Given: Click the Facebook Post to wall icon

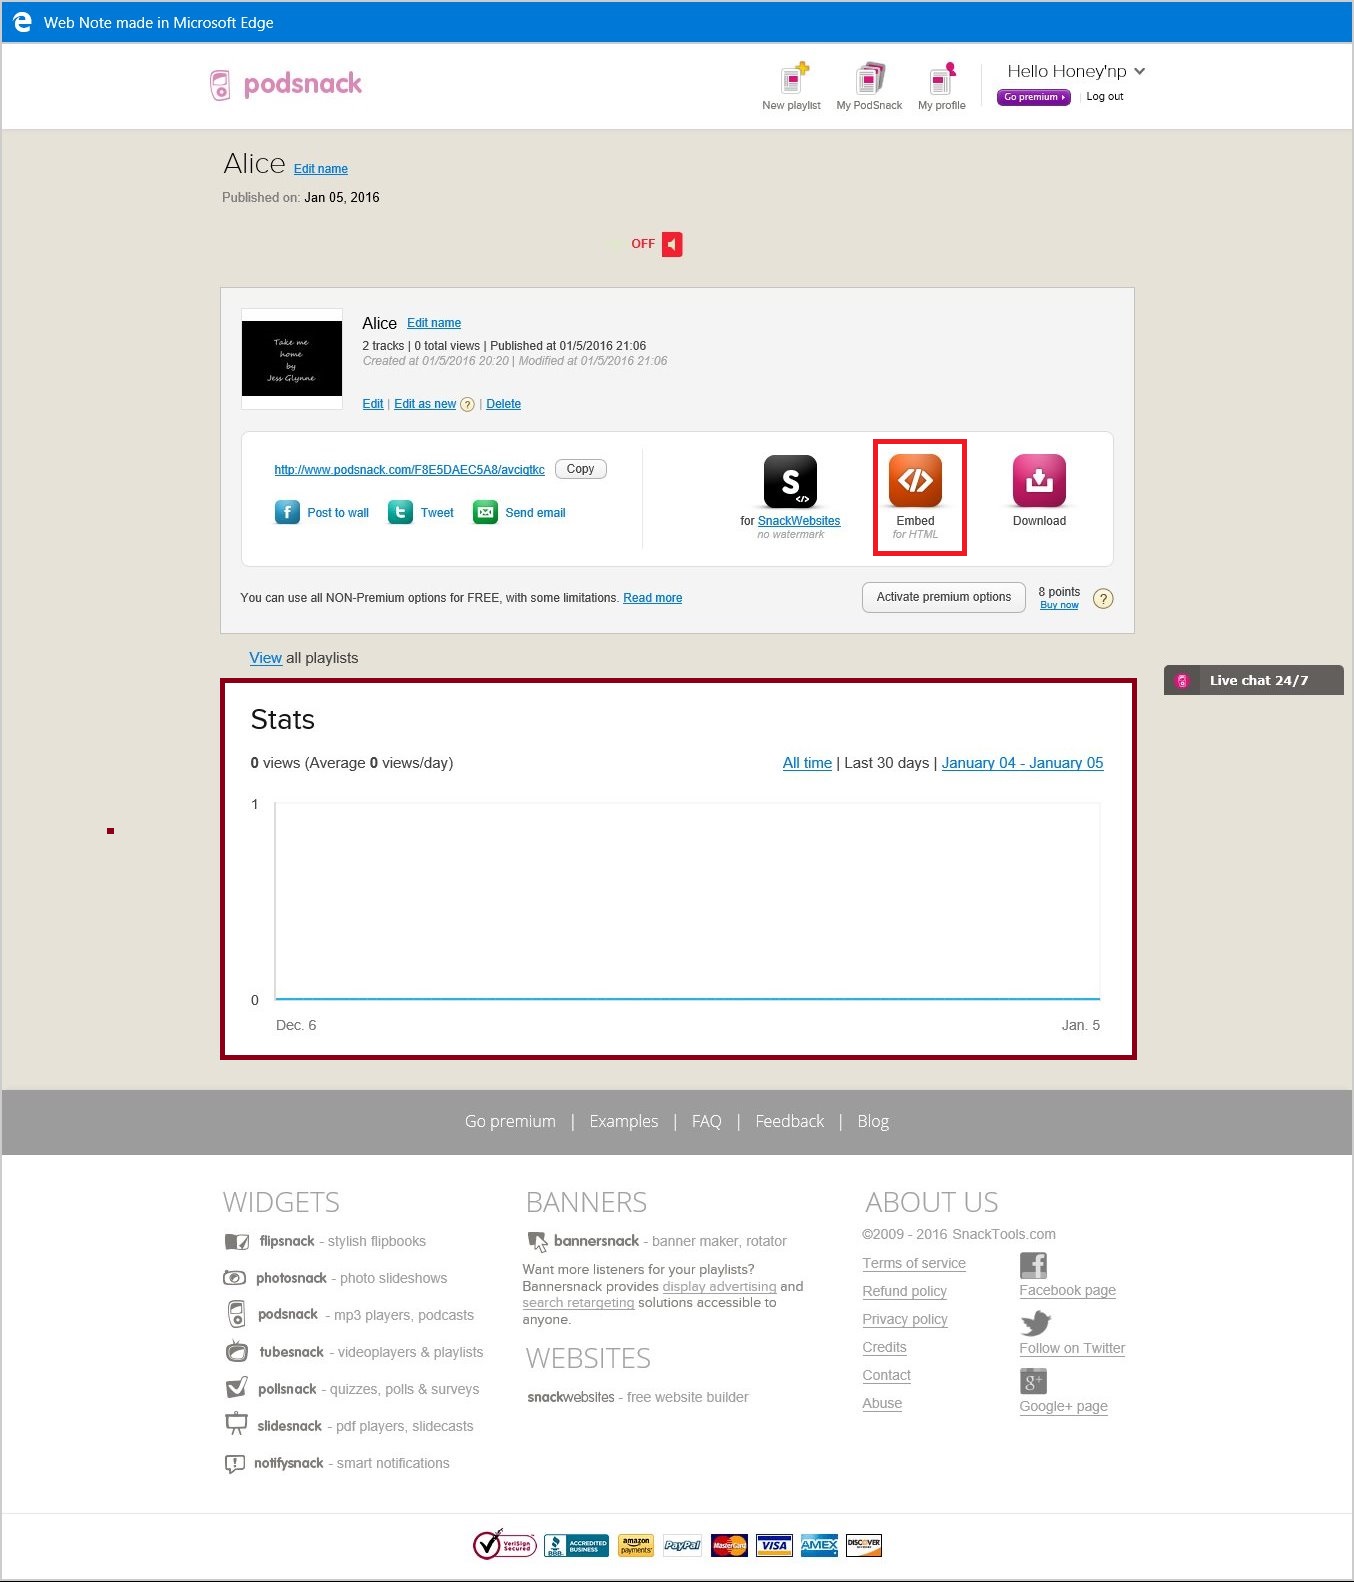Looking at the screenshot, I should click(287, 513).
